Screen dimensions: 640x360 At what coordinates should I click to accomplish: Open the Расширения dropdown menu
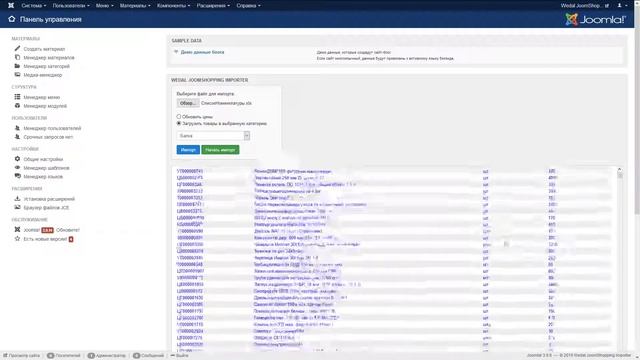pos(213,6)
